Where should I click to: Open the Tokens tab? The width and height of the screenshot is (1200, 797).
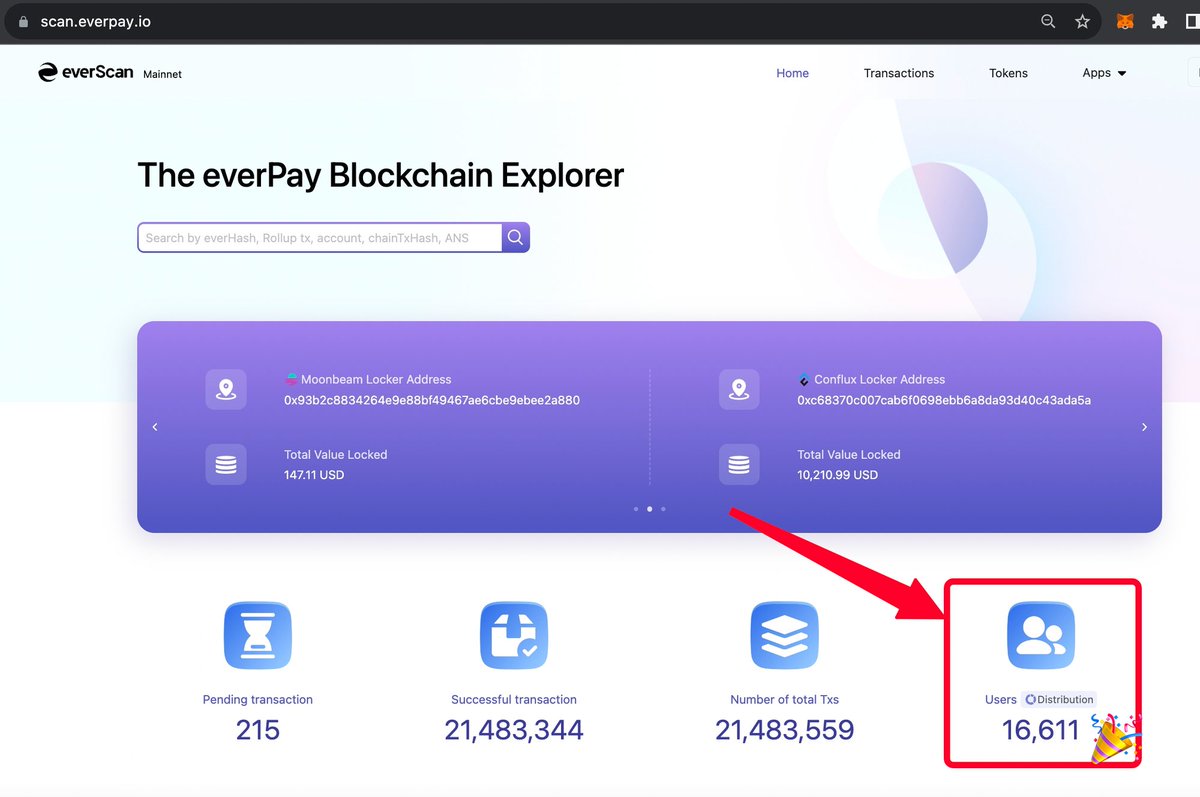1008,72
